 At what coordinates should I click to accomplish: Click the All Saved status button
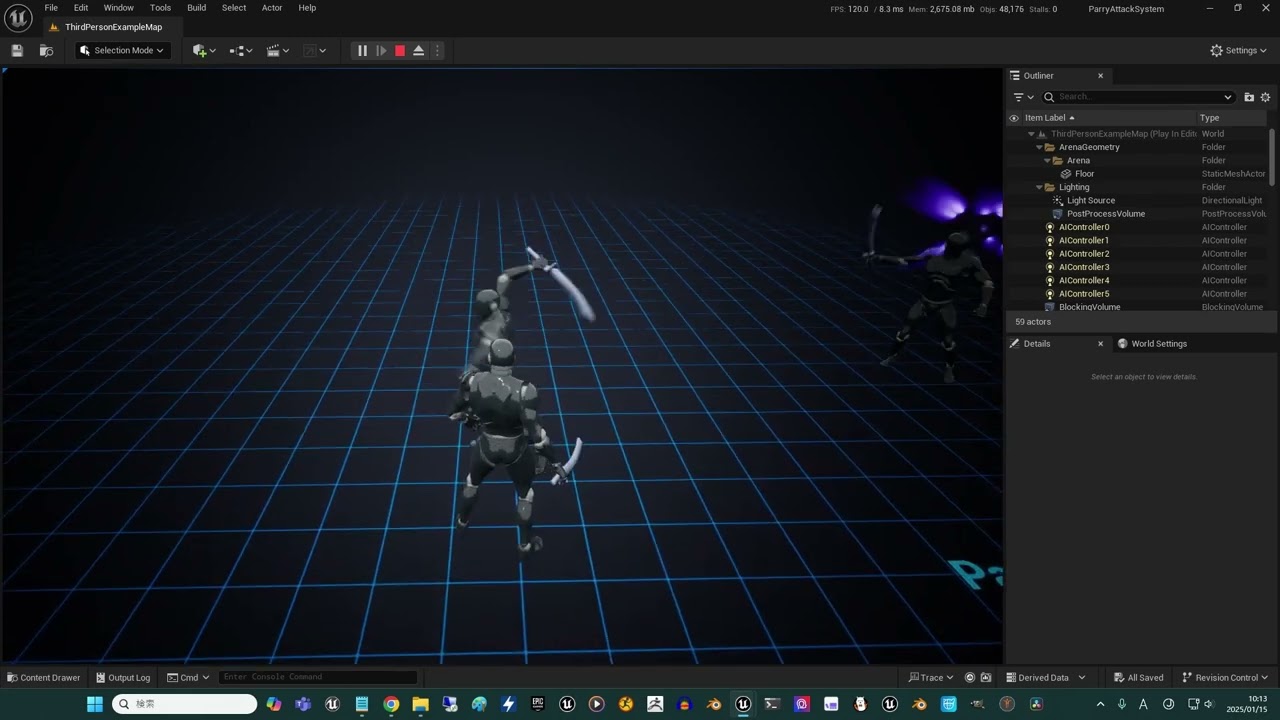click(x=1138, y=678)
